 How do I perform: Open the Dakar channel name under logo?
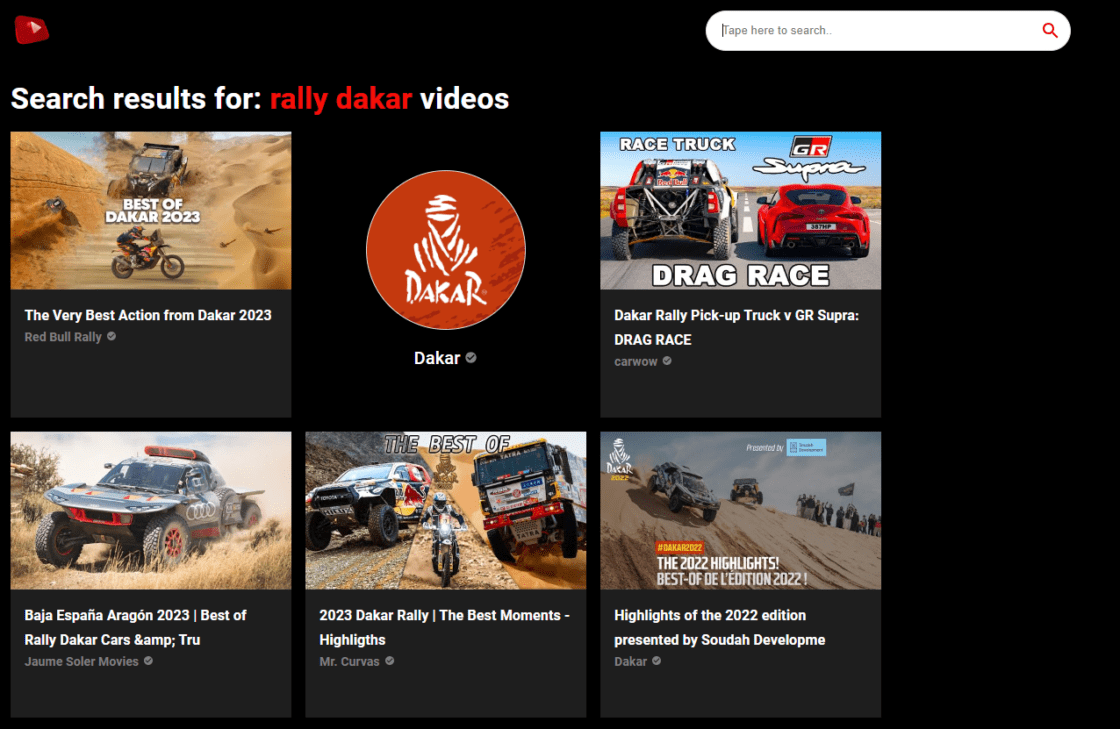coord(437,358)
